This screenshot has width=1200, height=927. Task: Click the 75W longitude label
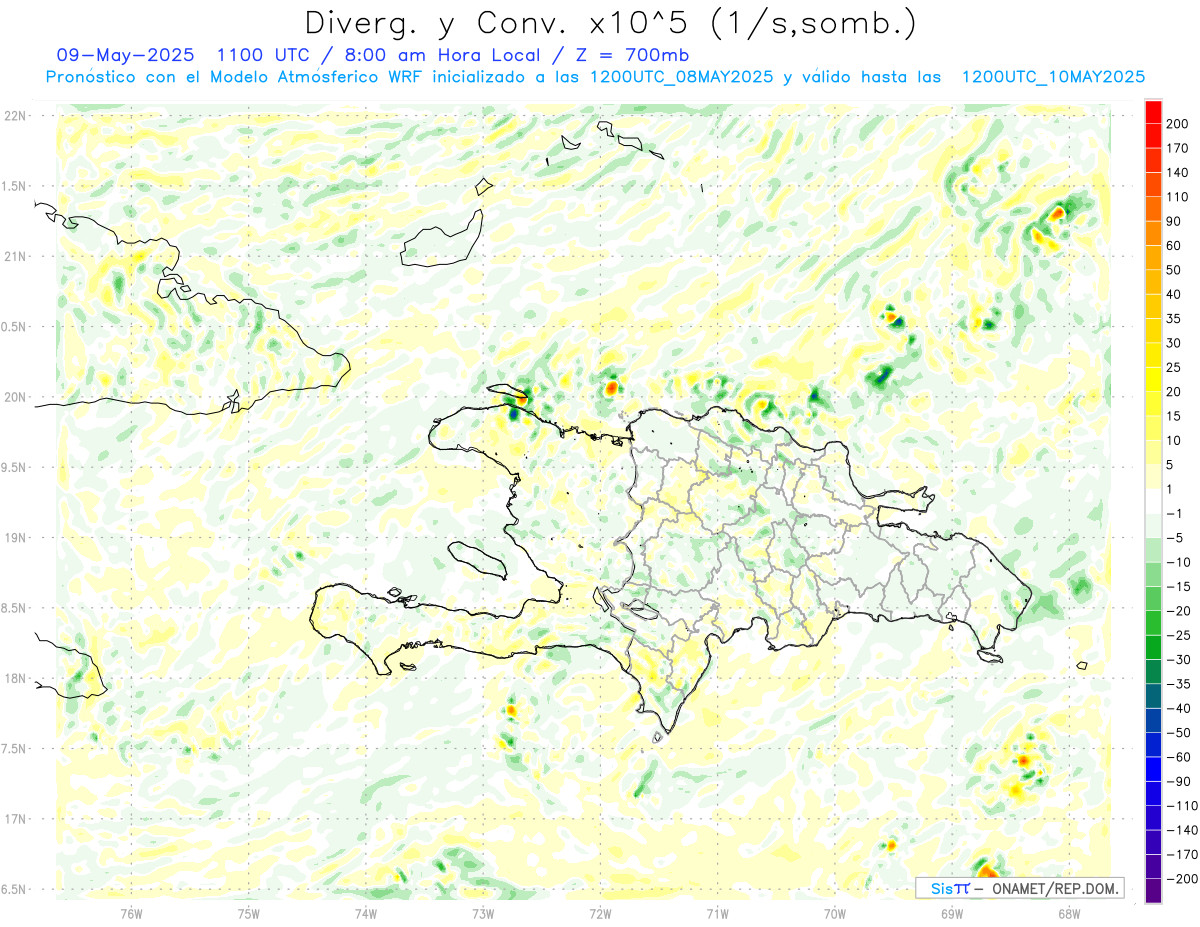[249, 913]
